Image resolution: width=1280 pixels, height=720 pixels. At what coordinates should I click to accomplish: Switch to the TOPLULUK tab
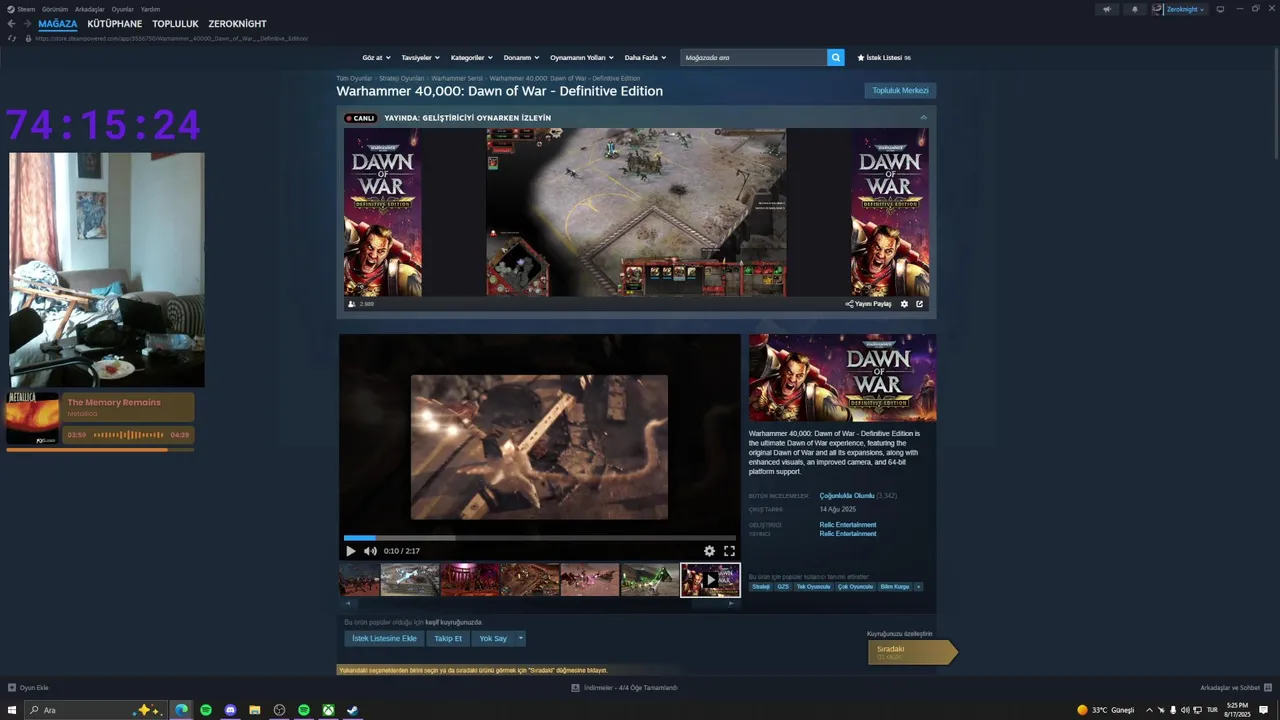pos(175,24)
